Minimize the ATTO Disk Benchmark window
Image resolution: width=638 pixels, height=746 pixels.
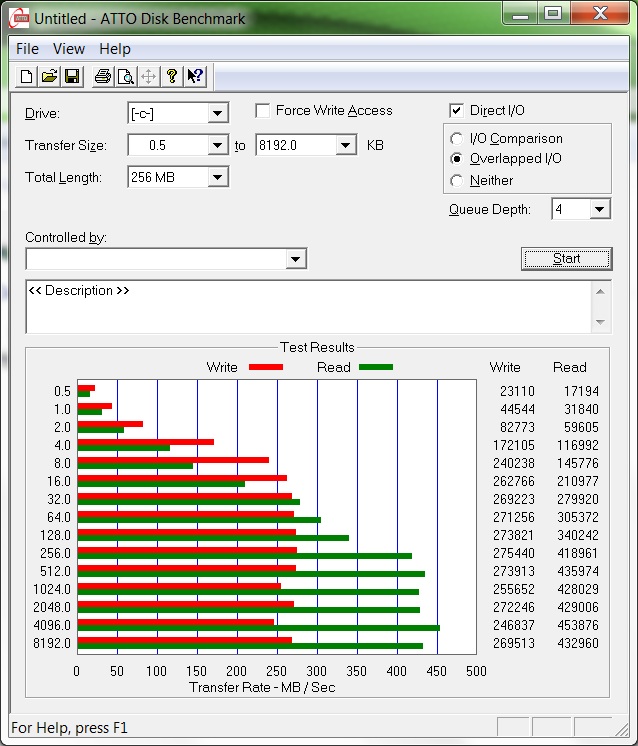pyautogui.click(x=520, y=14)
